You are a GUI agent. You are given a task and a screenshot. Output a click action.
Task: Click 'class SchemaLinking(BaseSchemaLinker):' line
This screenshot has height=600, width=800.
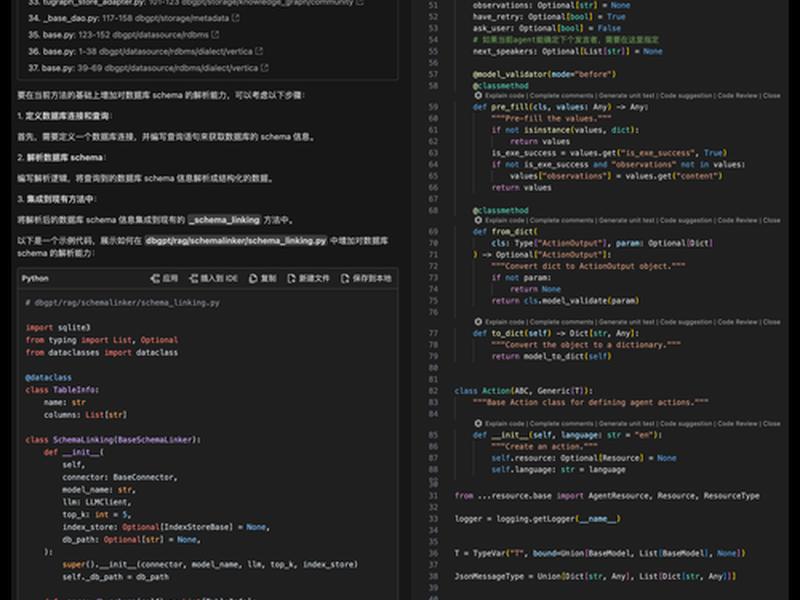pyautogui.click(x=113, y=440)
